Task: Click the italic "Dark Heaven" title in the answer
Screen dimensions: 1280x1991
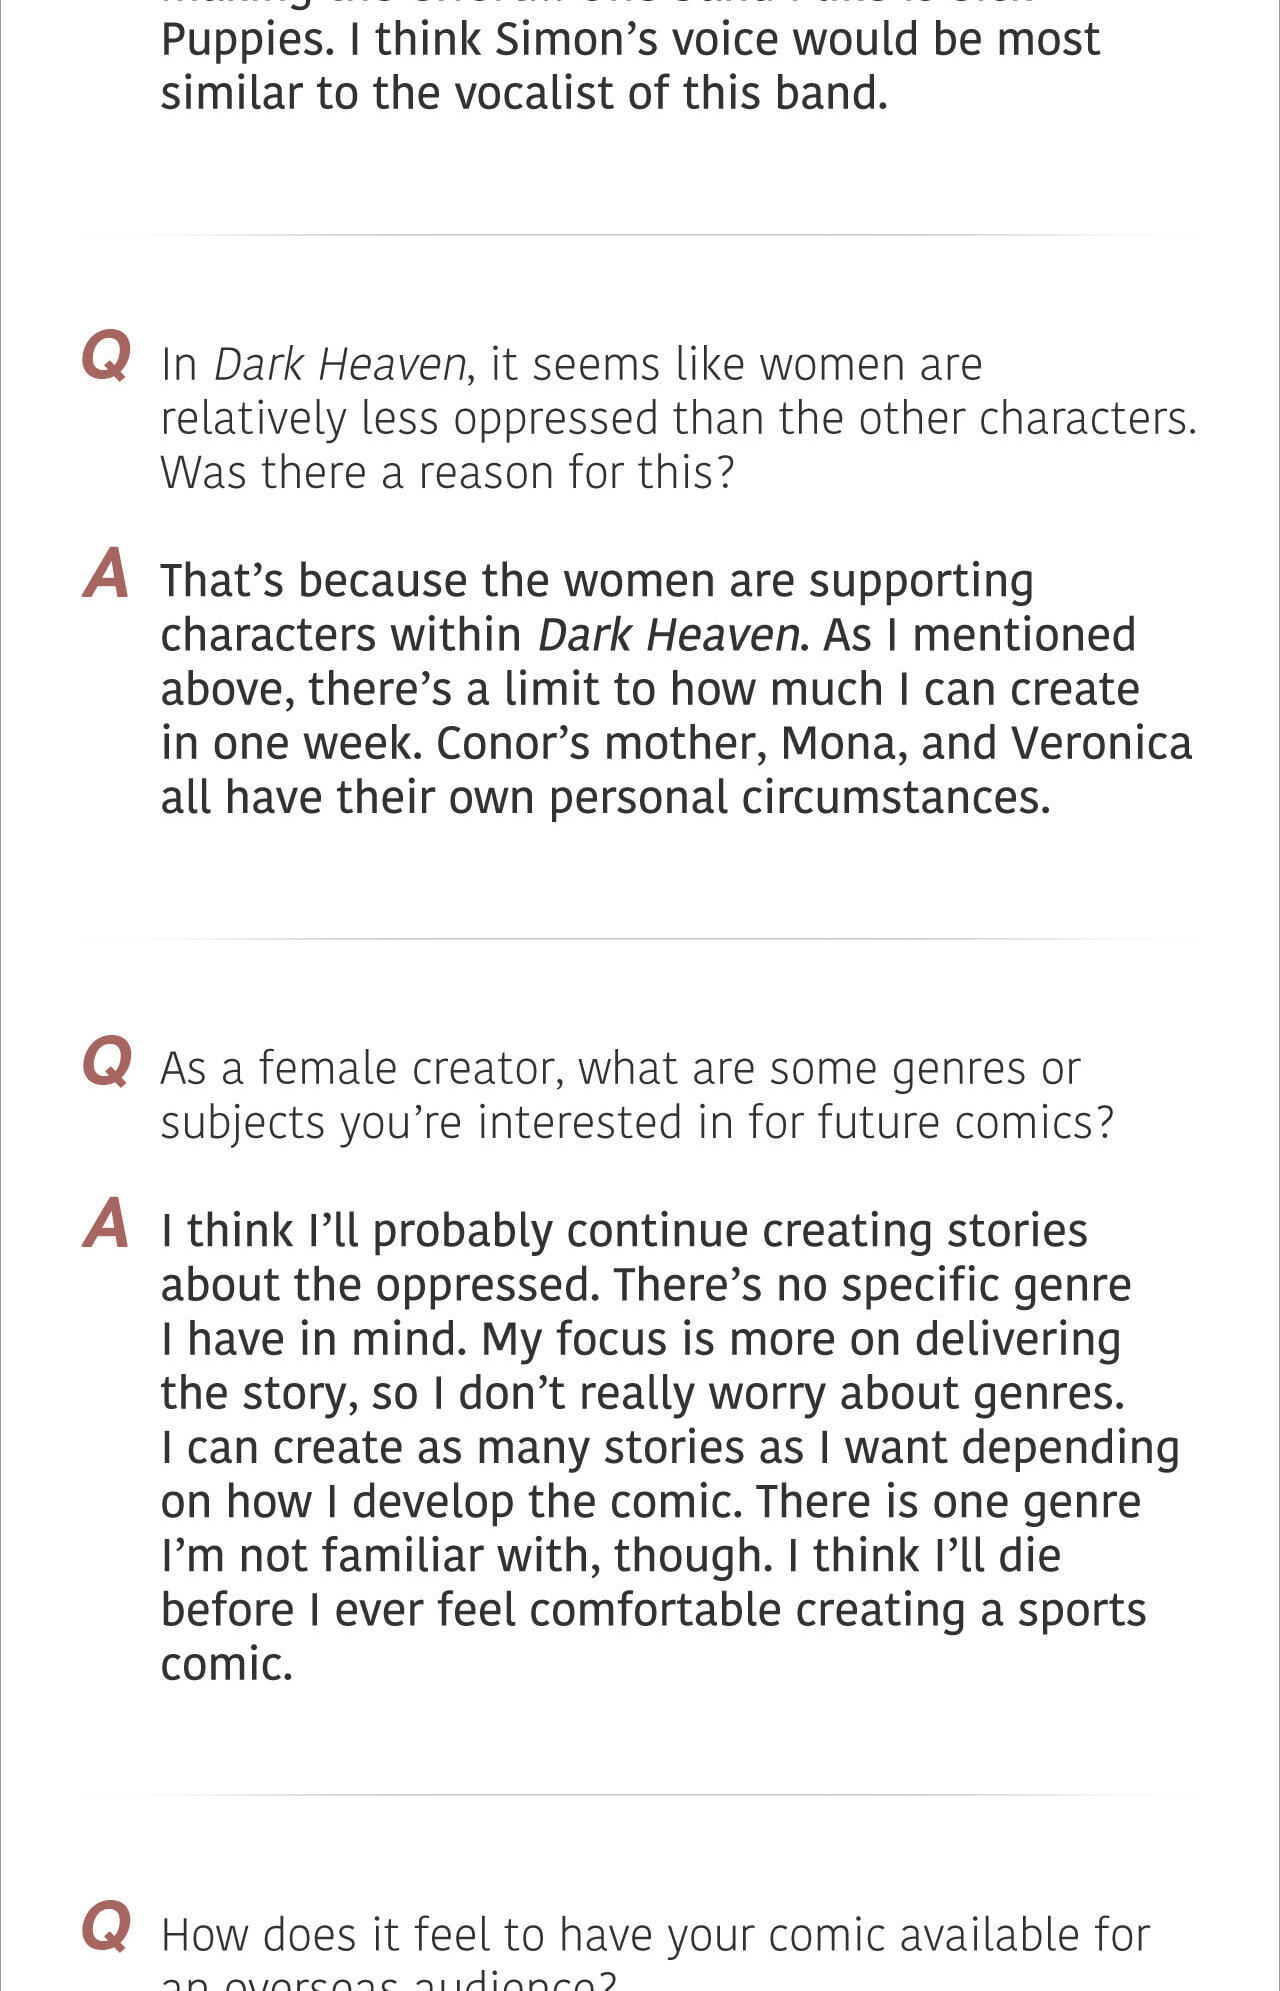Action: click(669, 635)
